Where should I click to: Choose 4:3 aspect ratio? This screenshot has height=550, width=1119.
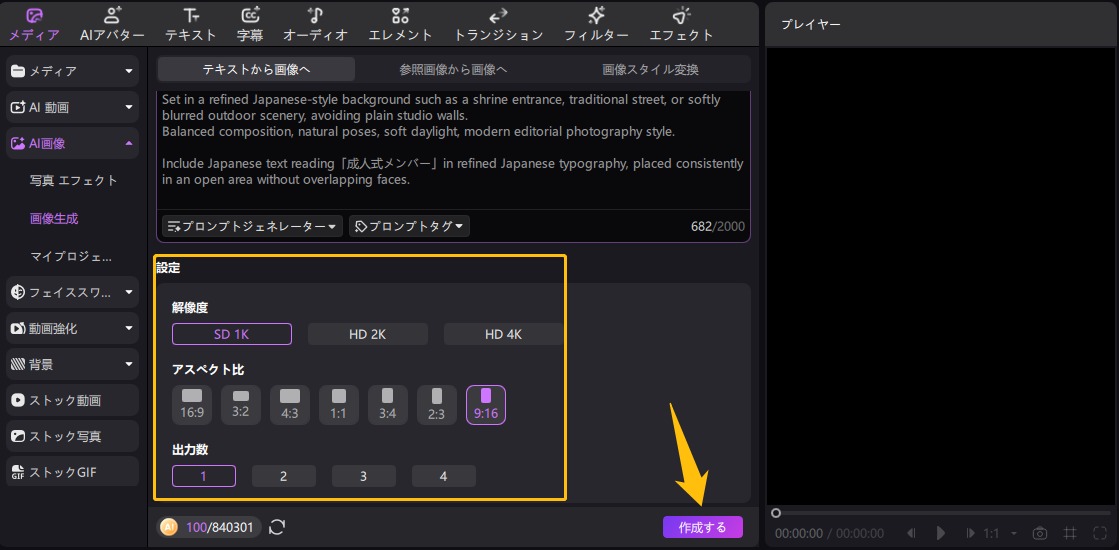(x=290, y=404)
